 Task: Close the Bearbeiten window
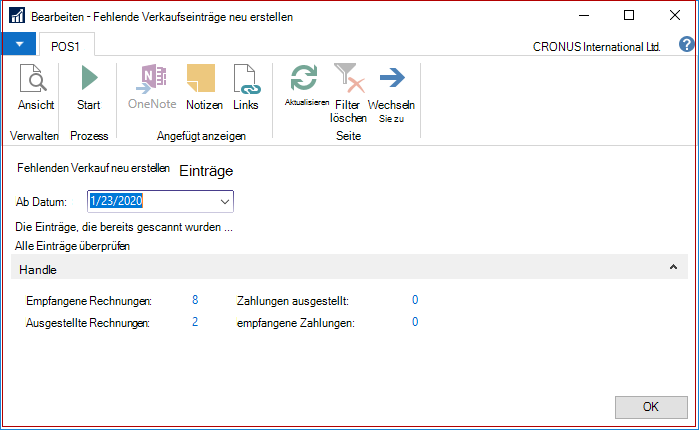coord(675,16)
